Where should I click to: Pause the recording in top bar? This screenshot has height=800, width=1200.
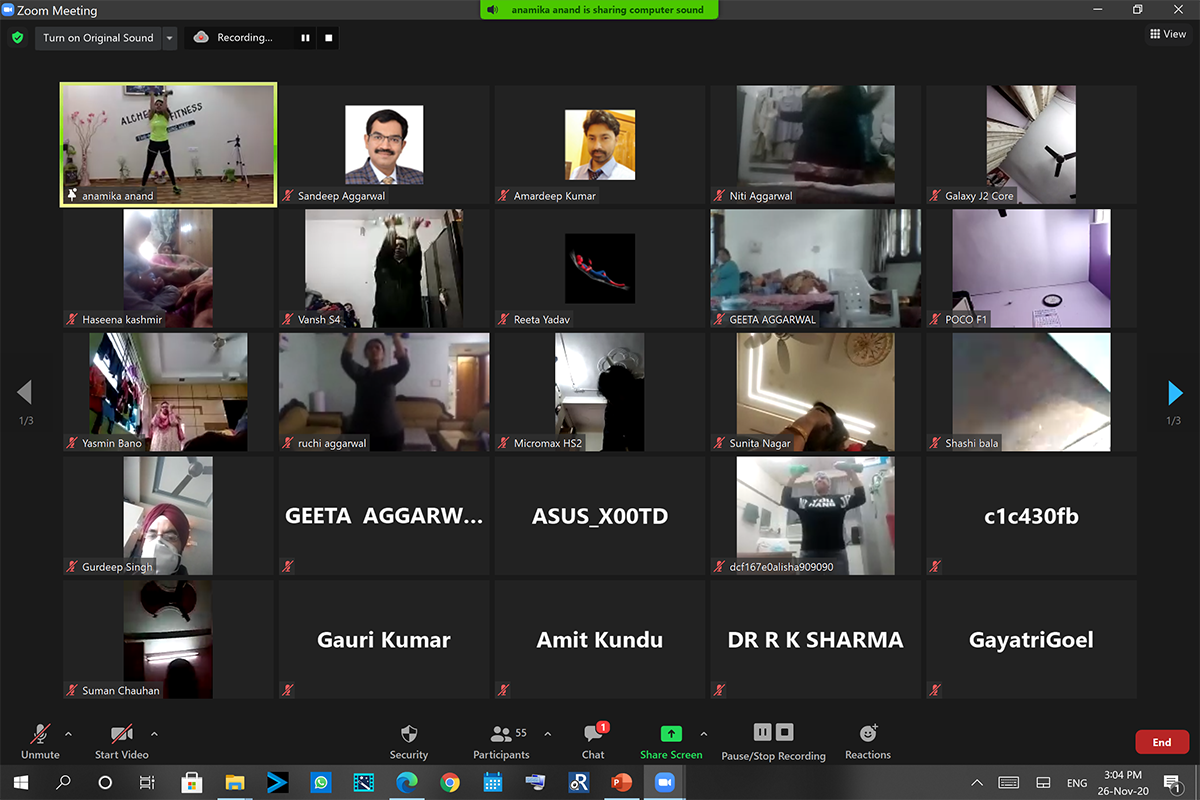coord(305,38)
